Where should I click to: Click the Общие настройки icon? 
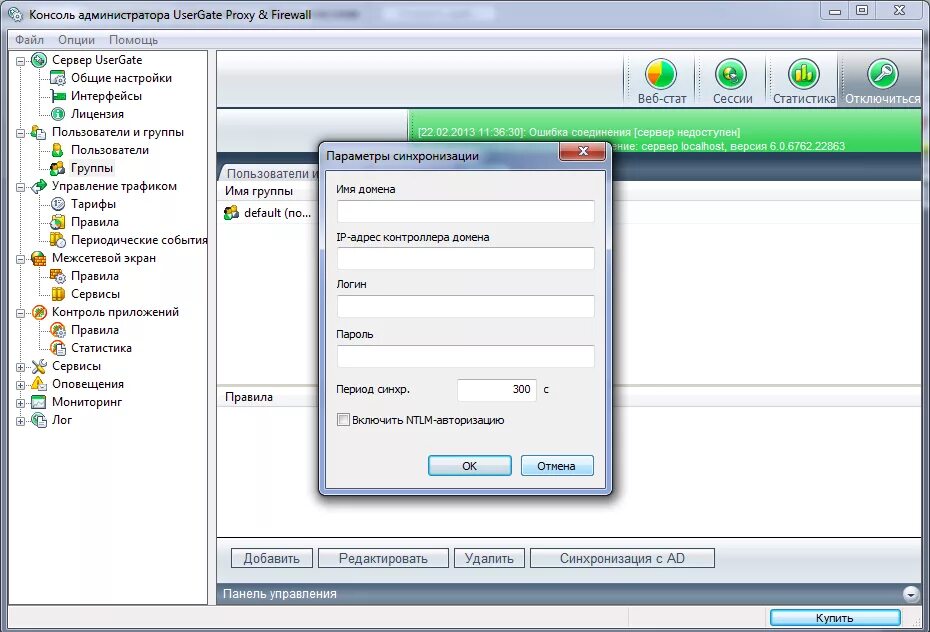(58, 78)
